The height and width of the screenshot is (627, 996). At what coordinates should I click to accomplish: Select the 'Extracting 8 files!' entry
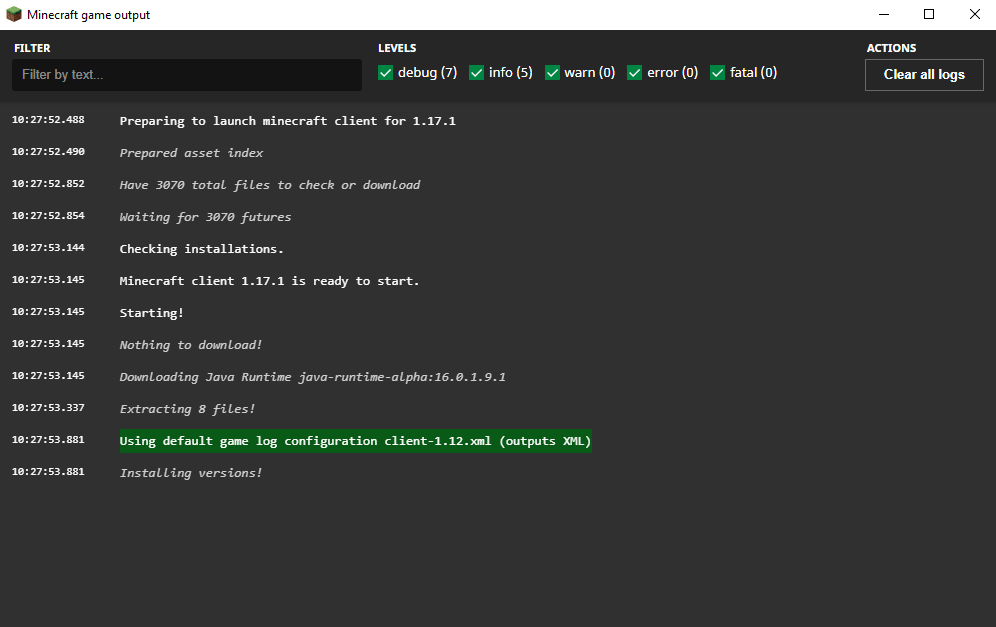[x=187, y=409]
